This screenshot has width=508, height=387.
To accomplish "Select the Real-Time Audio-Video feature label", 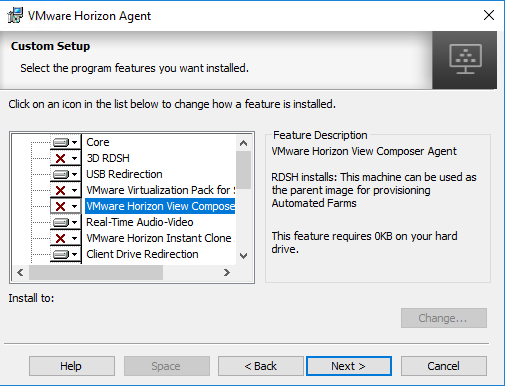I will [x=140, y=222].
